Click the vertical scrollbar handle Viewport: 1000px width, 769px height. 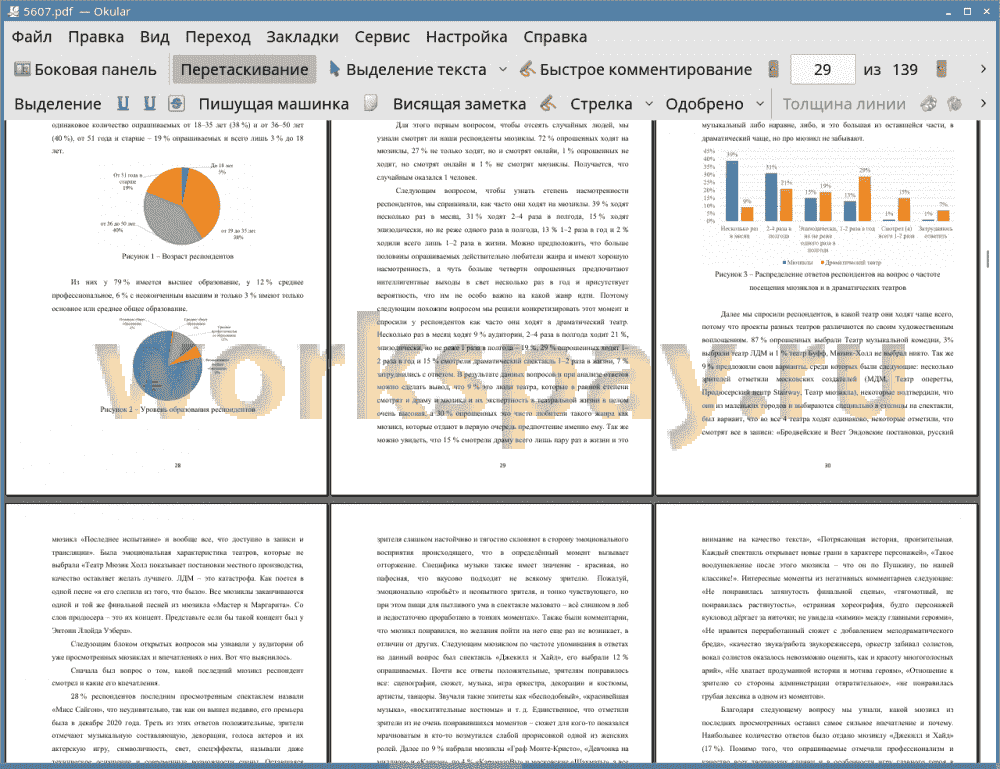988,258
